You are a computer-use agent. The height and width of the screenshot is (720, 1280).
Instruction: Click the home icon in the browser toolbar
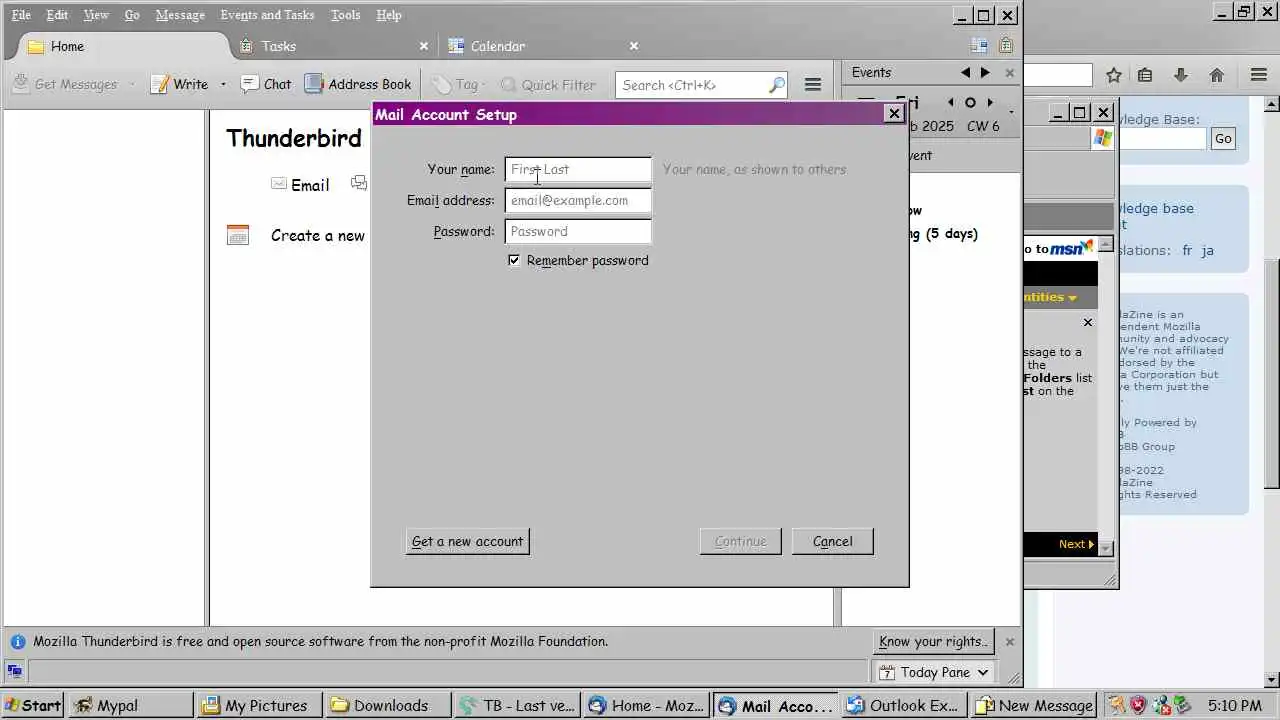[1217, 75]
